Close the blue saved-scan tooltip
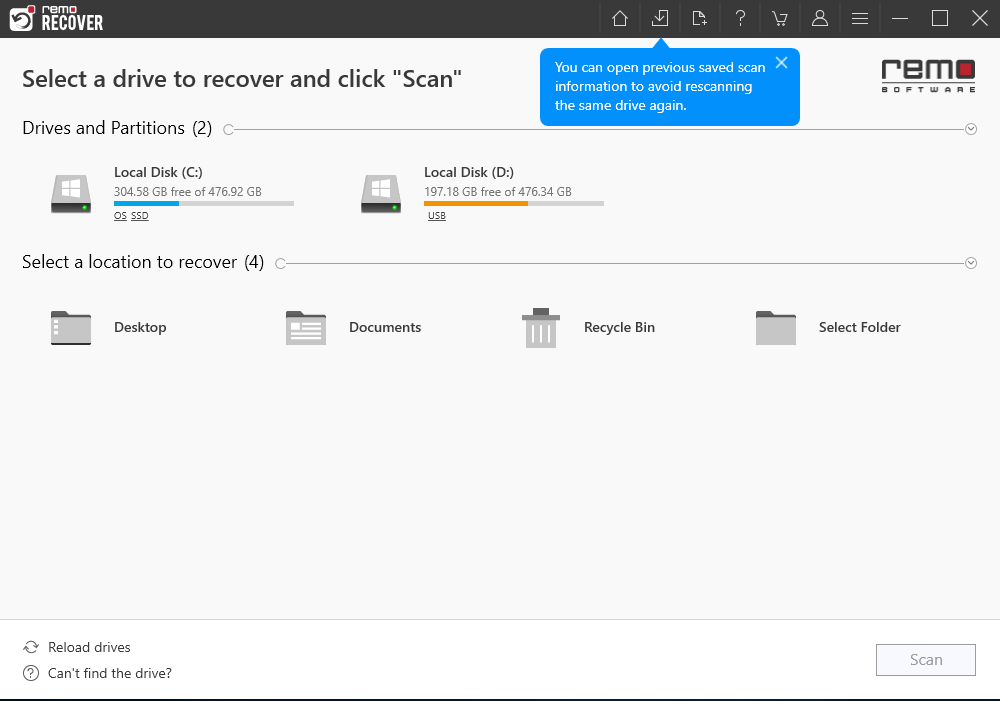 coord(781,63)
